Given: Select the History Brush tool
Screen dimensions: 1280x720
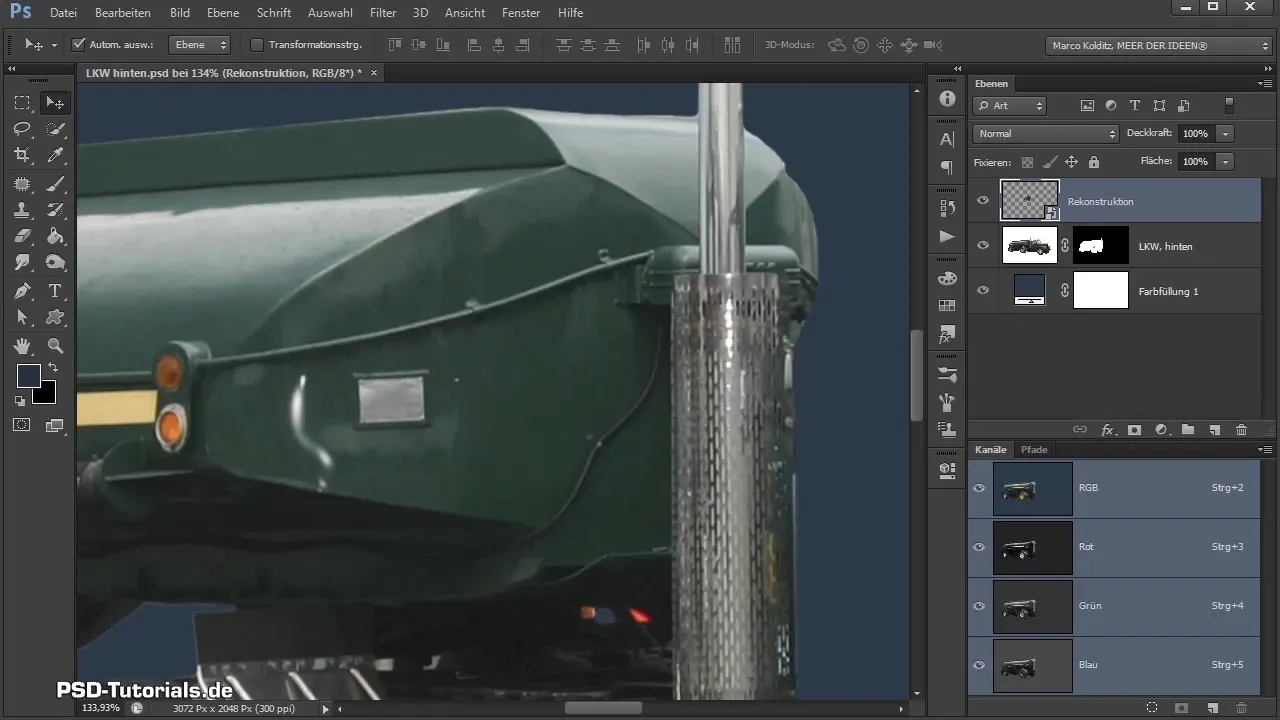Looking at the screenshot, I should (55, 210).
